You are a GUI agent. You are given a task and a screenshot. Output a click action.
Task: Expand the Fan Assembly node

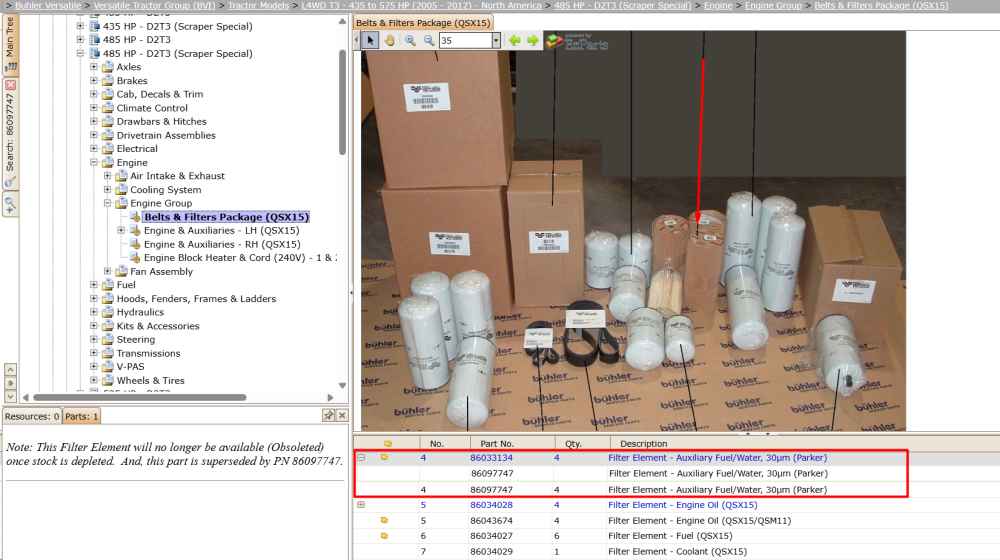coord(107,271)
